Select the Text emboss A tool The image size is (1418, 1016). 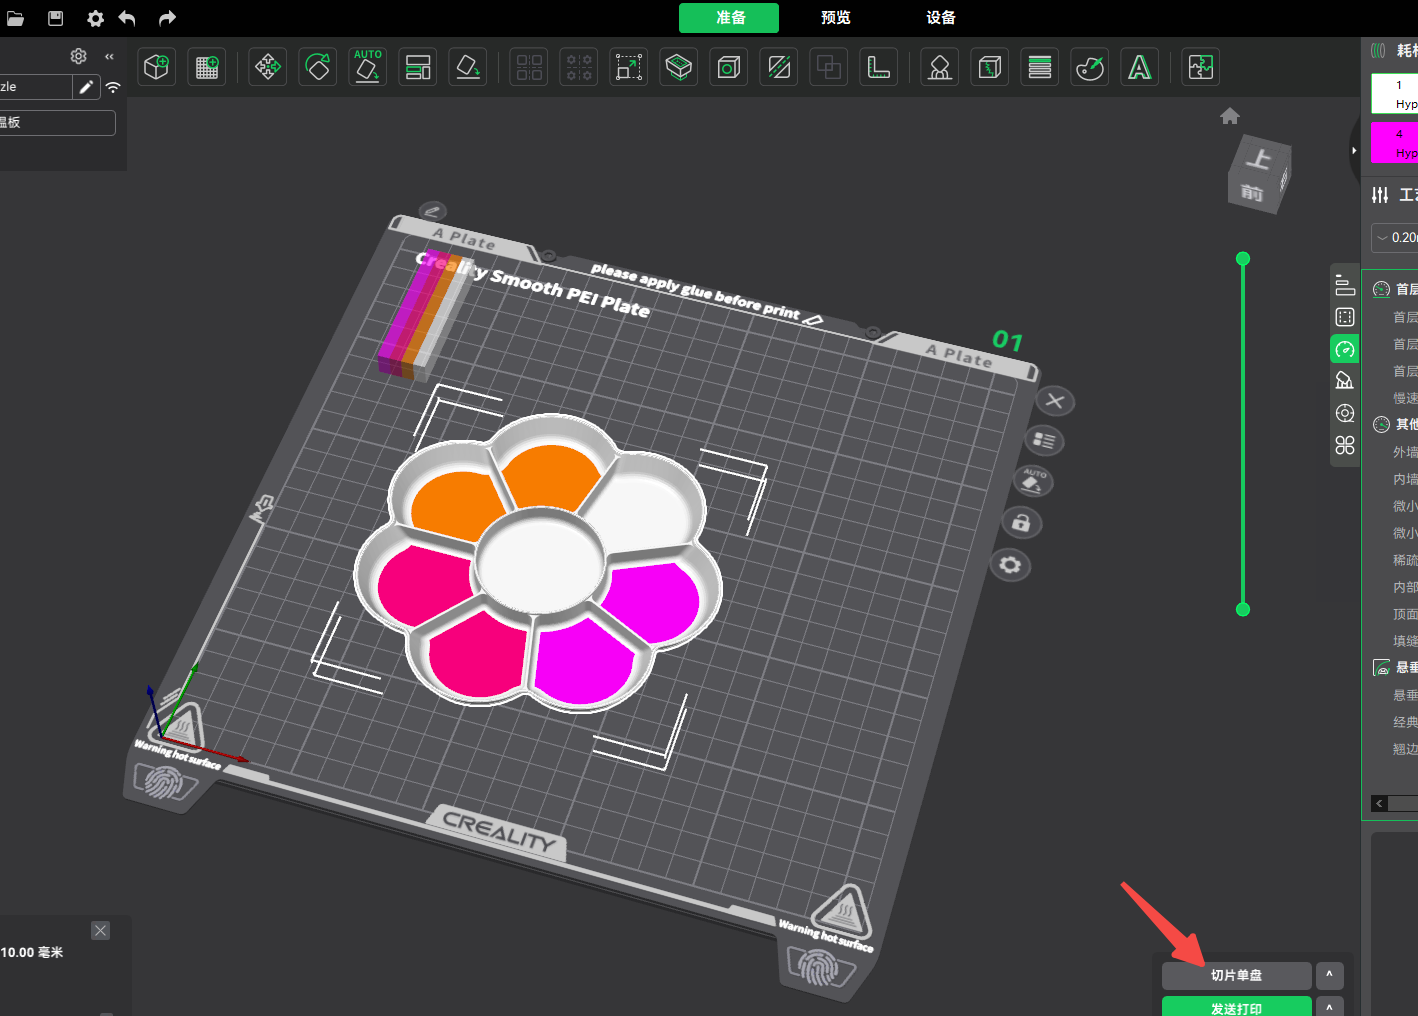point(1140,67)
